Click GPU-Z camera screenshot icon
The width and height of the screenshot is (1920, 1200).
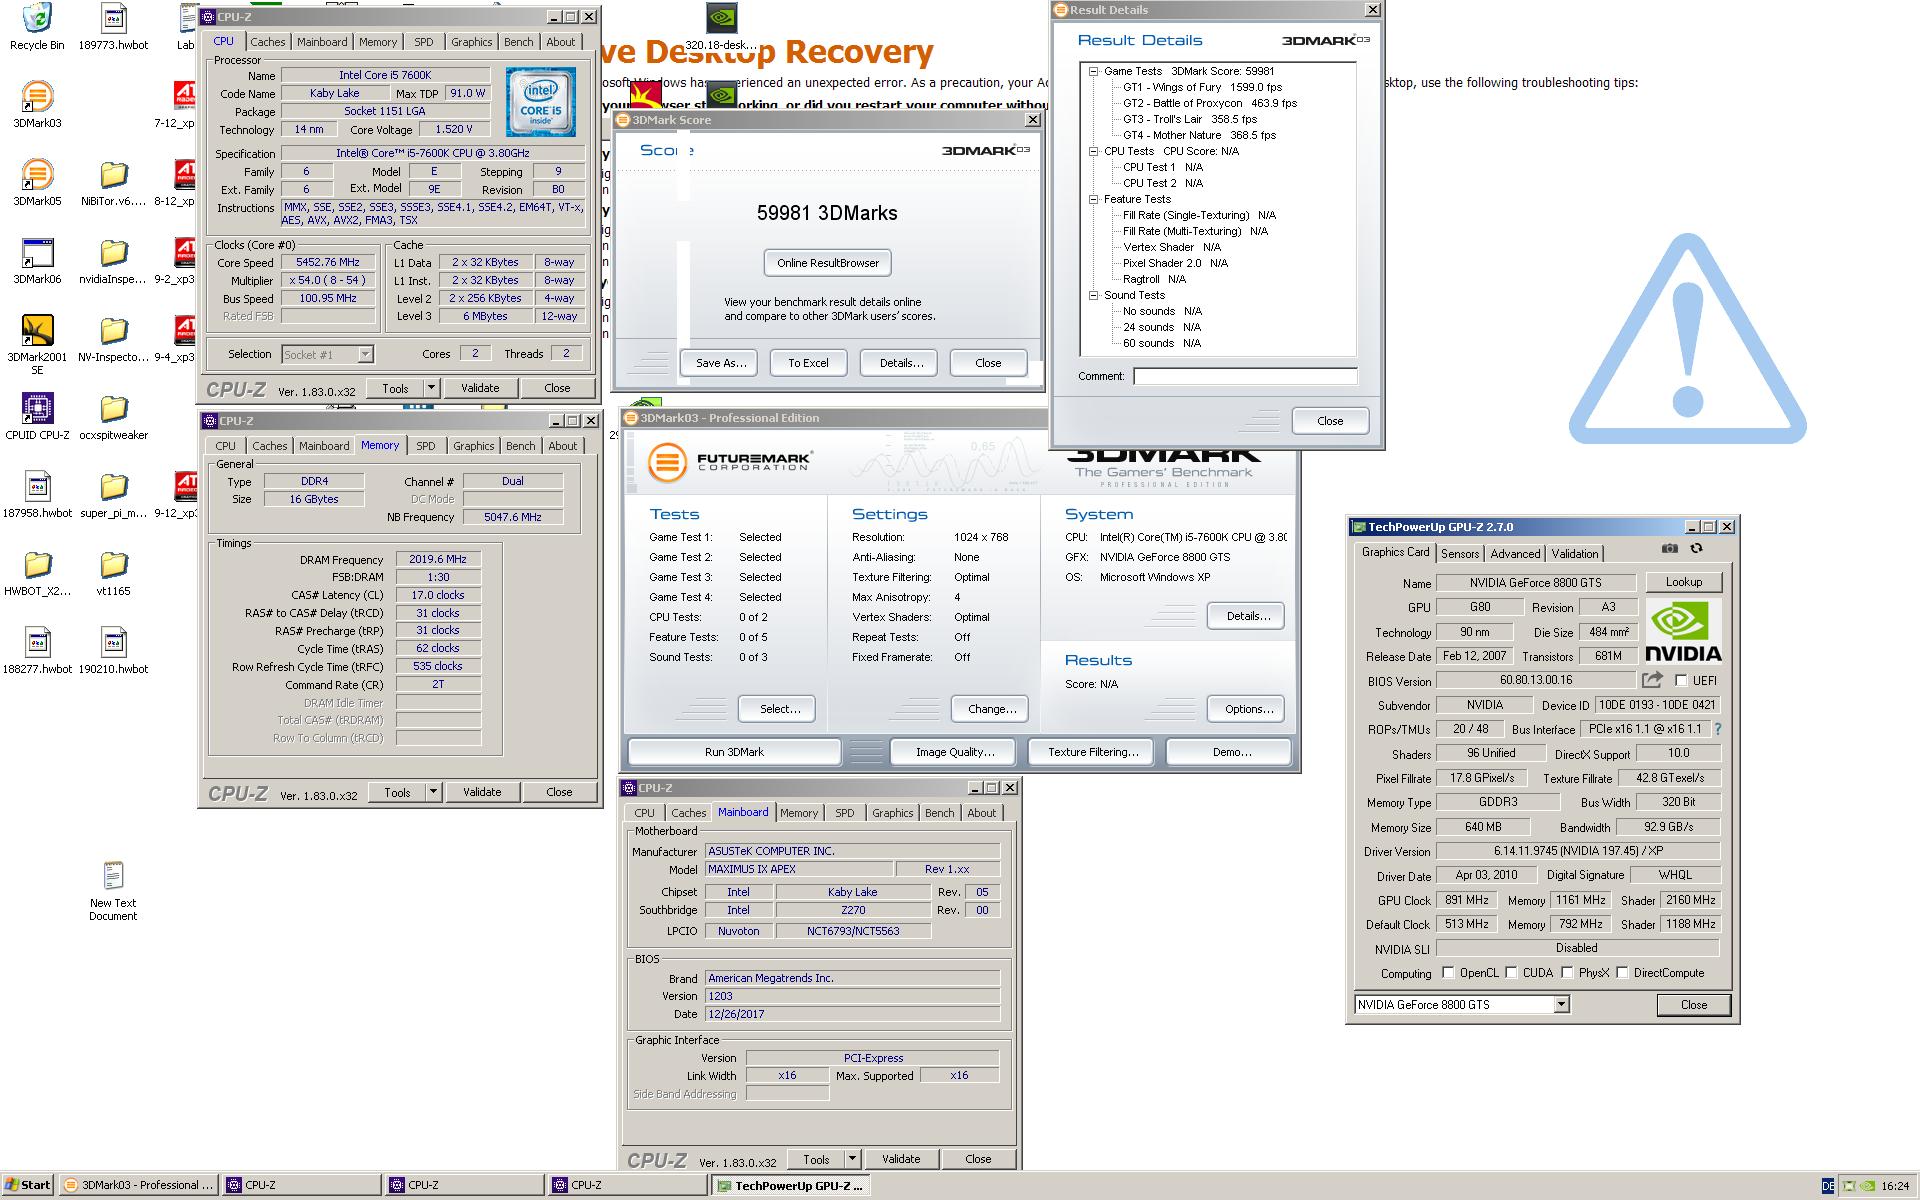tap(1670, 549)
